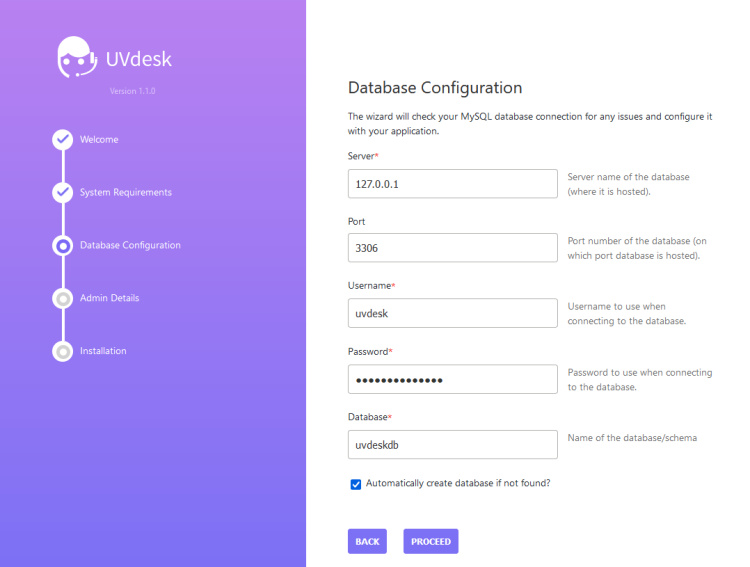Open the Admin Details step label
The height and width of the screenshot is (567, 750).
click(109, 298)
